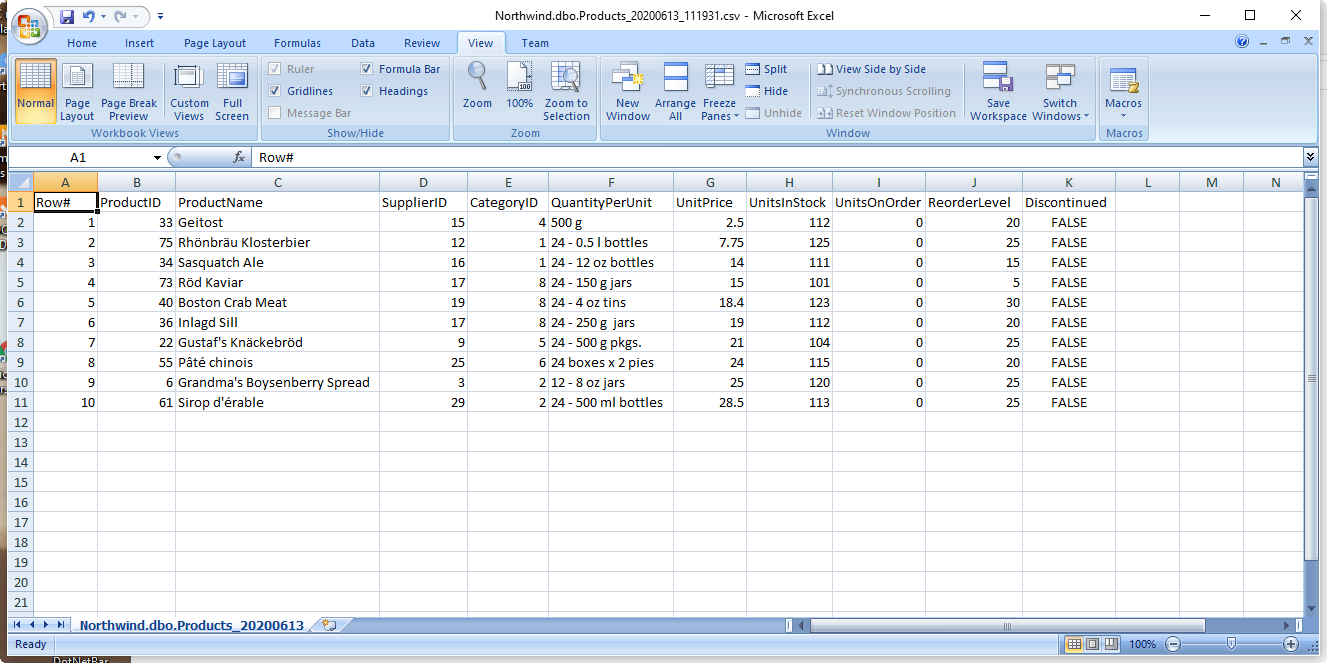The height and width of the screenshot is (663, 1327).
Task: Hide the current workbook window
Action: coord(766,91)
